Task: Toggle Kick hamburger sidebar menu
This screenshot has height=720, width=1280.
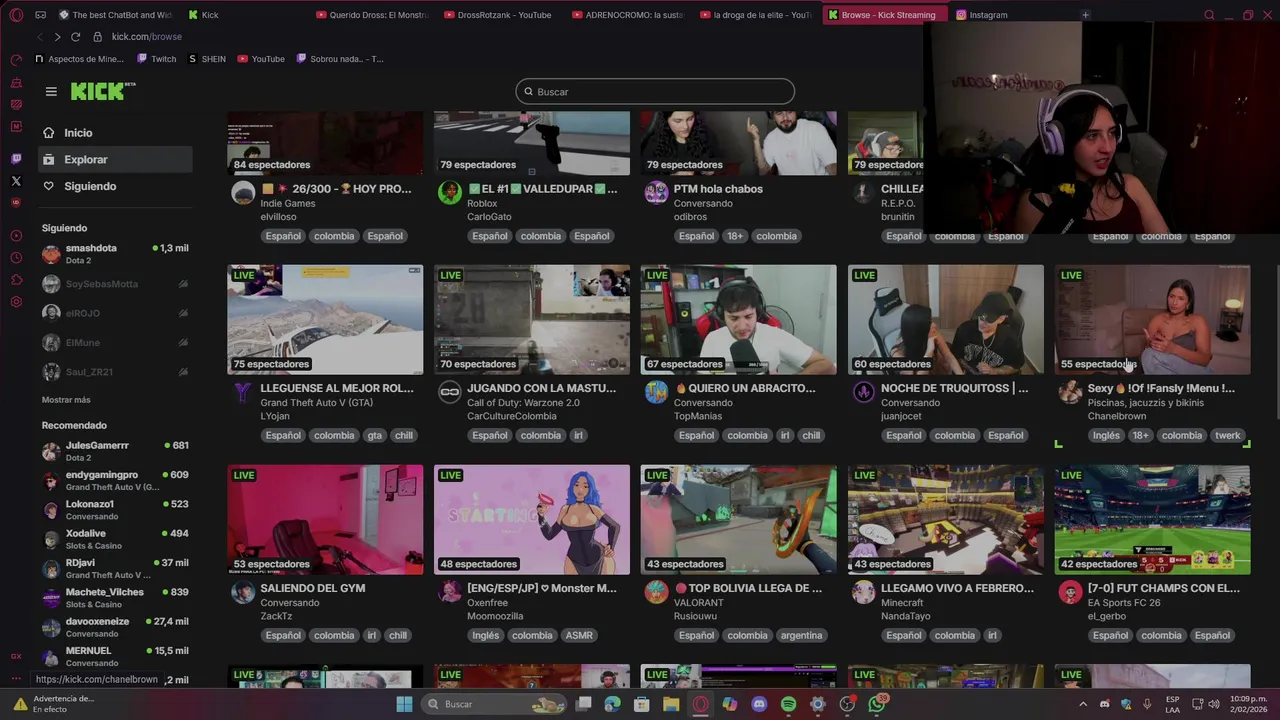Action: click(x=51, y=91)
